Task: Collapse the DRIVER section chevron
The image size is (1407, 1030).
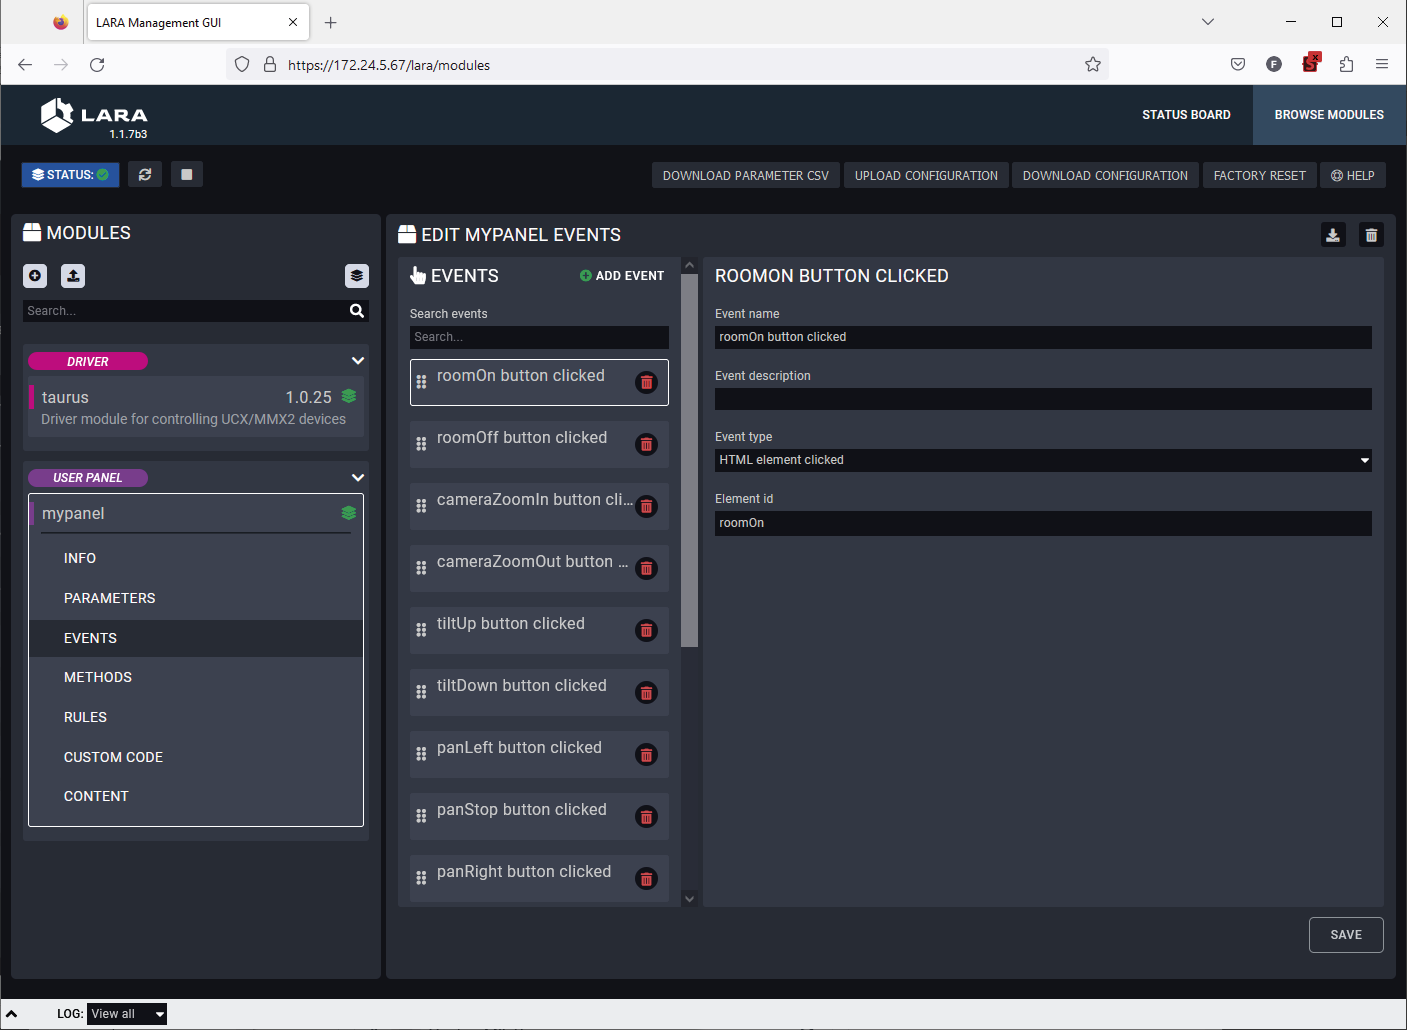Action: coord(358,361)
